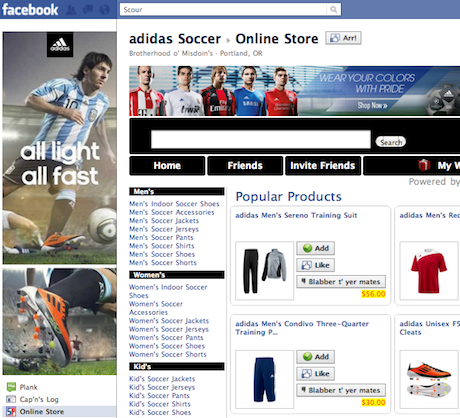This screenshot has height=418, width=460.
Task: Click the green check icon for Condivo Training Pants
Action: coord(307,357)
